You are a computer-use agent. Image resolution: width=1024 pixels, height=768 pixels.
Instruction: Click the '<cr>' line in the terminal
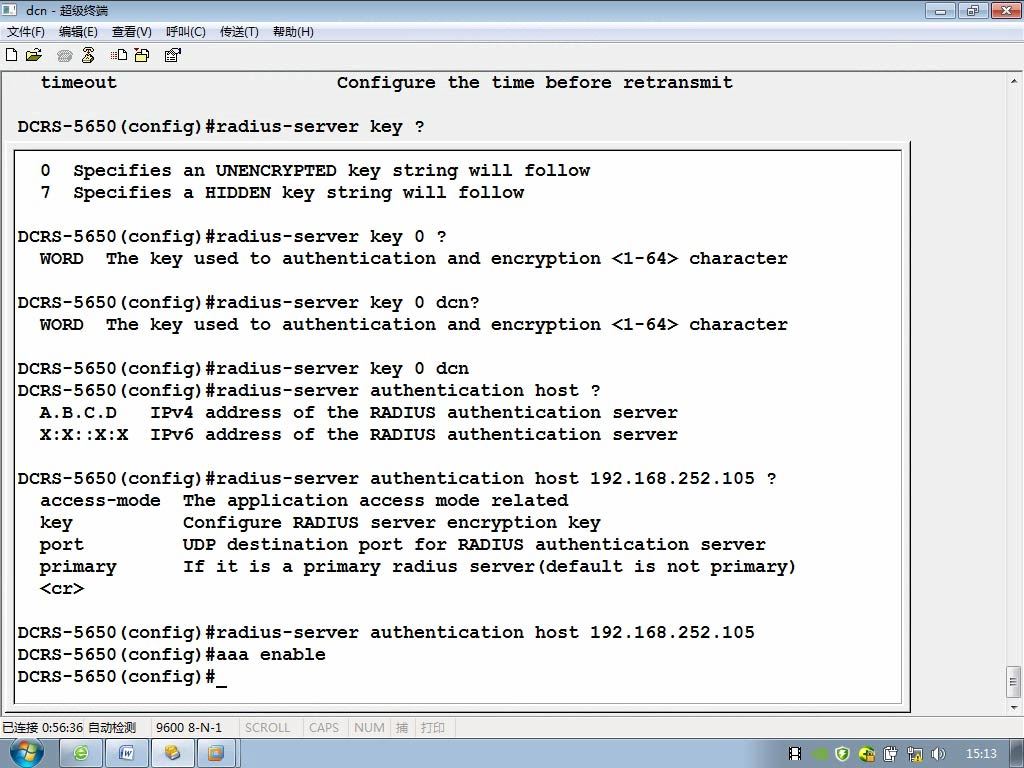(x=61, y=589)
